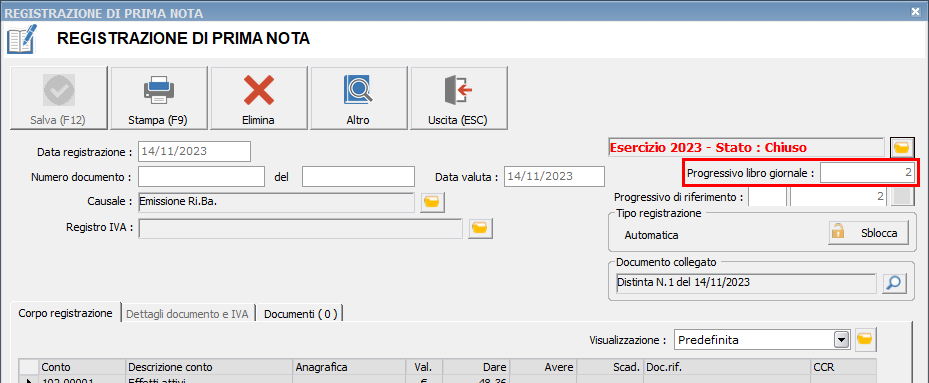Click the Data valuta field
The width and height of the screenshot is (929, 383).
click(555, 177)
